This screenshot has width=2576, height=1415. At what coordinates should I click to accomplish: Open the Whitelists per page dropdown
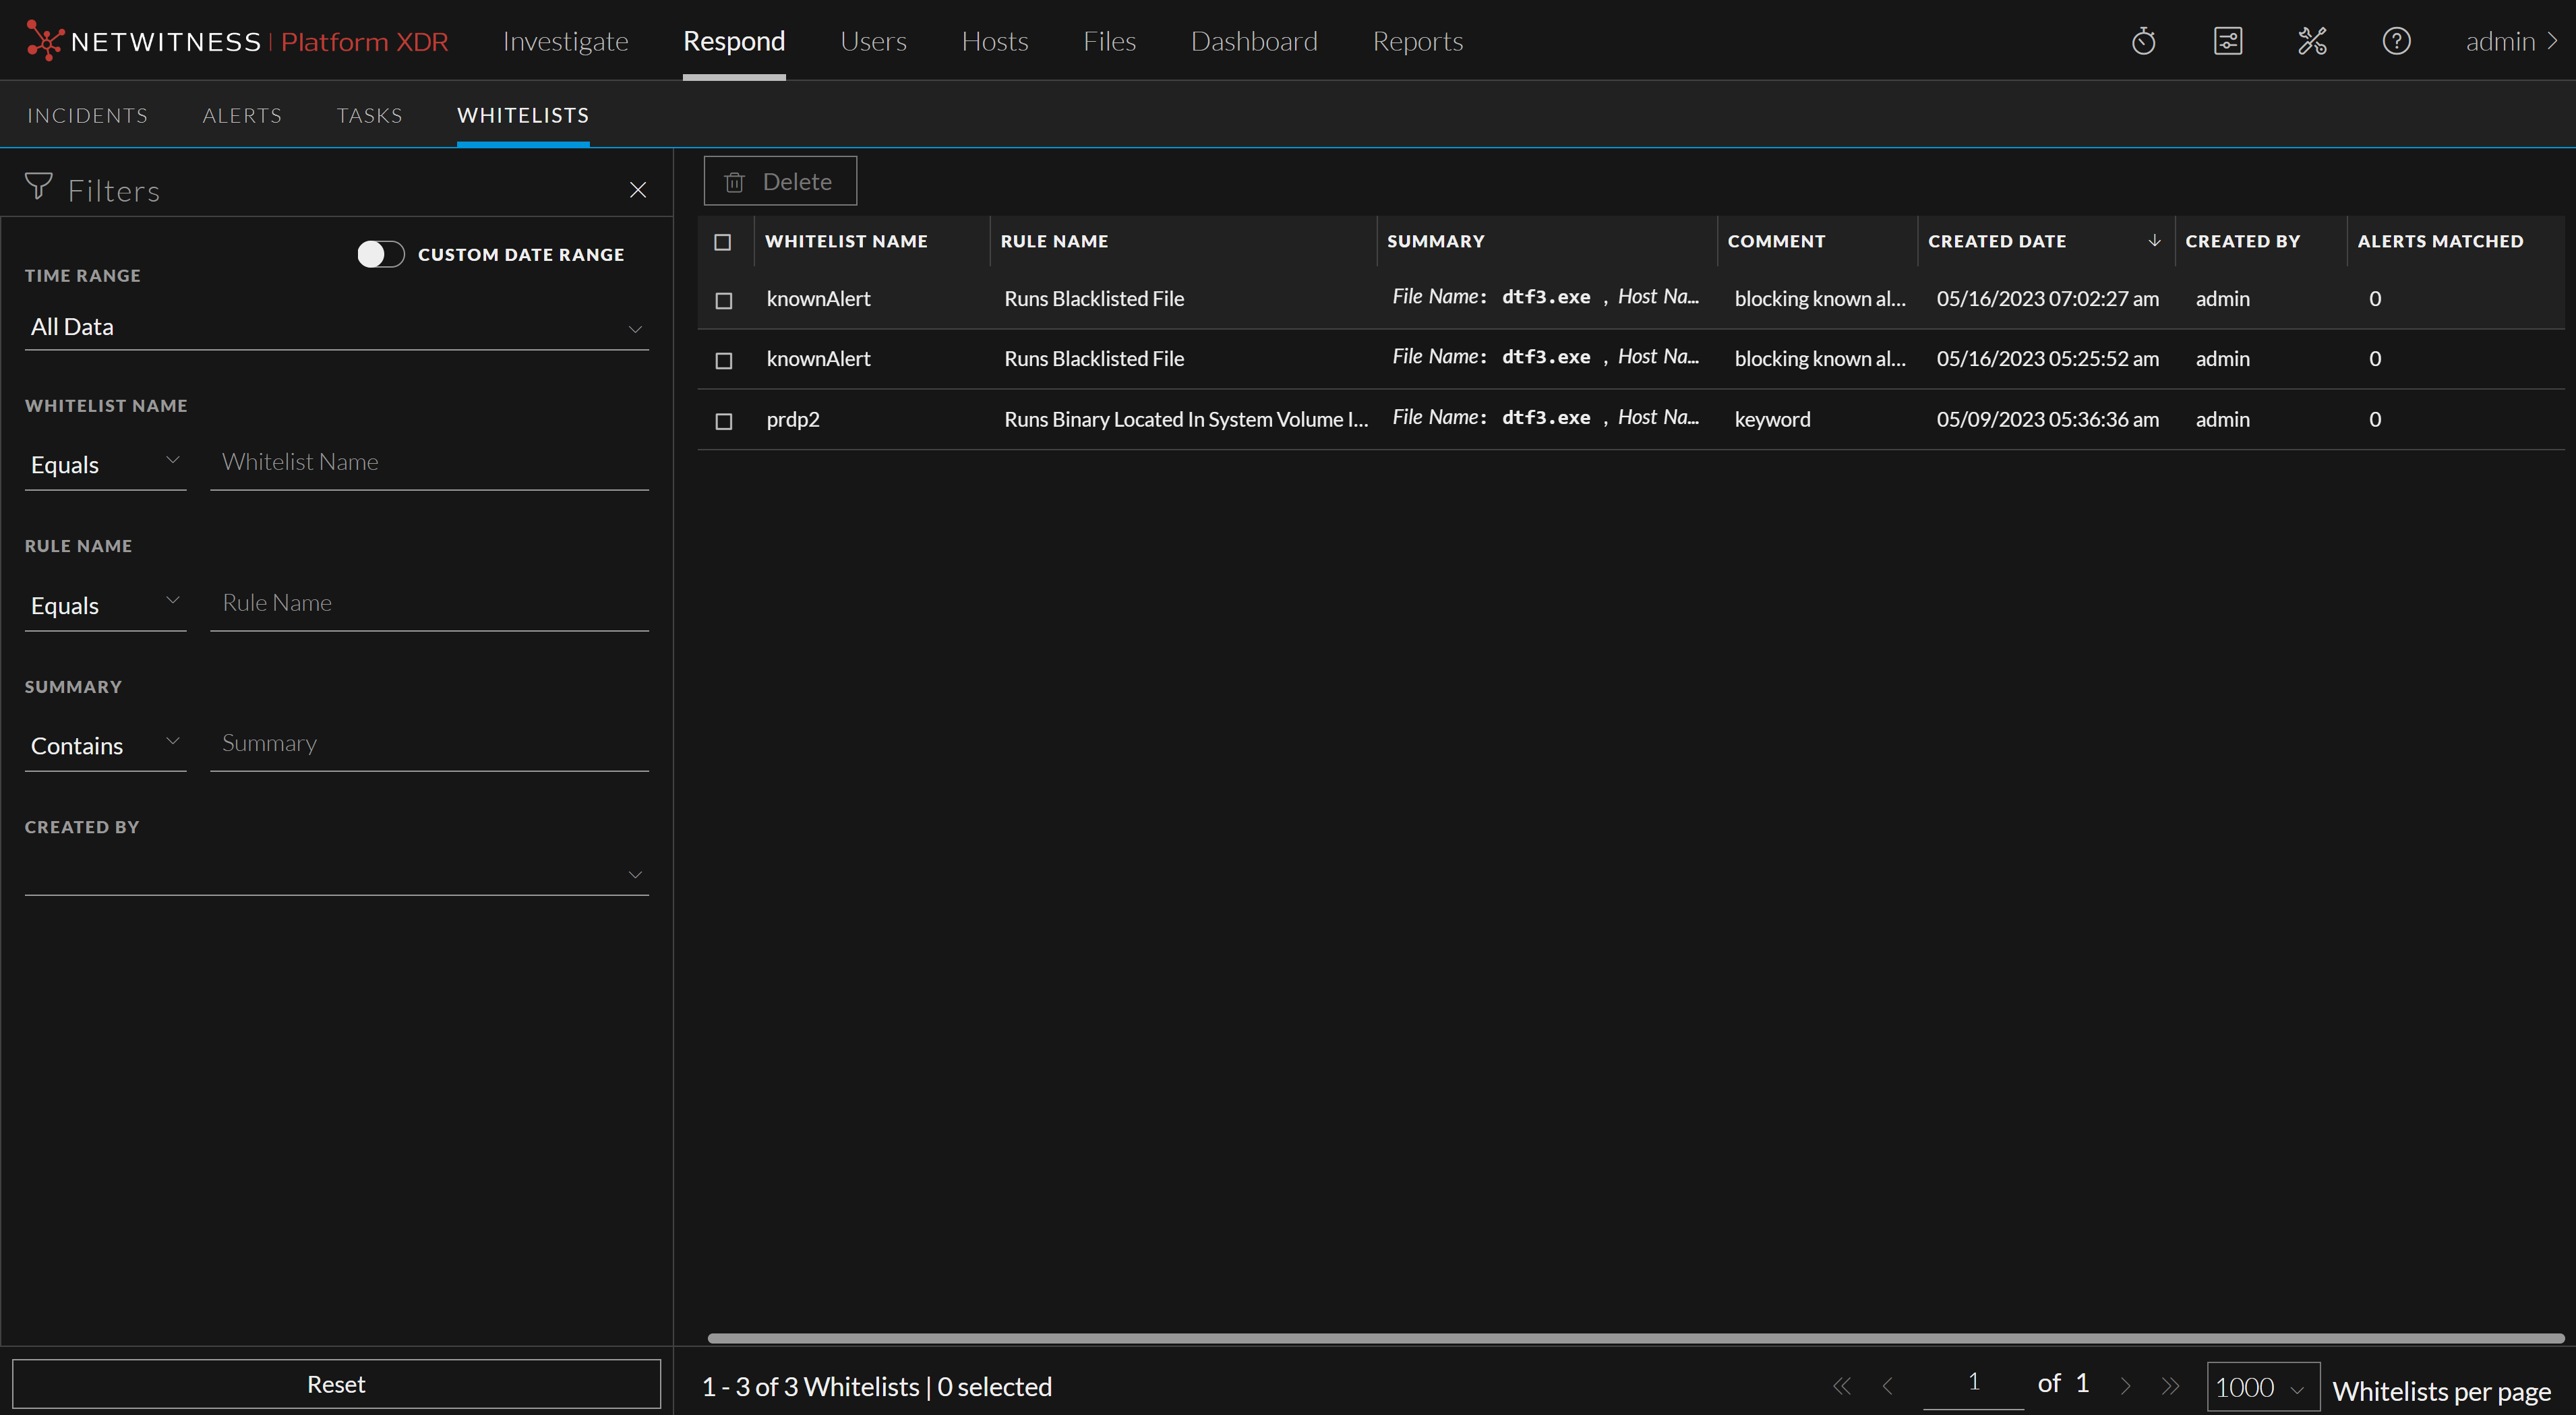[2262, 1387]
